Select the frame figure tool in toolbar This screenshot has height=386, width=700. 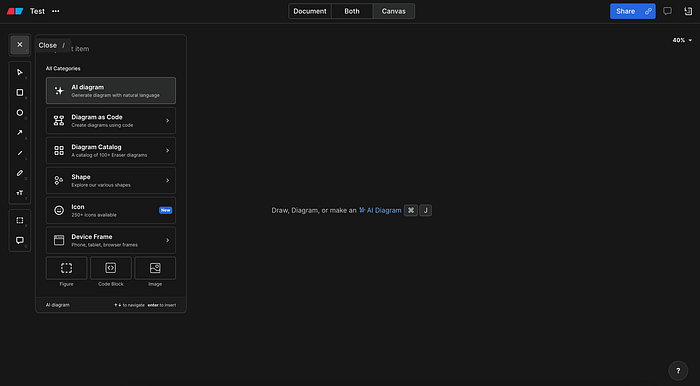click(20, 220)
